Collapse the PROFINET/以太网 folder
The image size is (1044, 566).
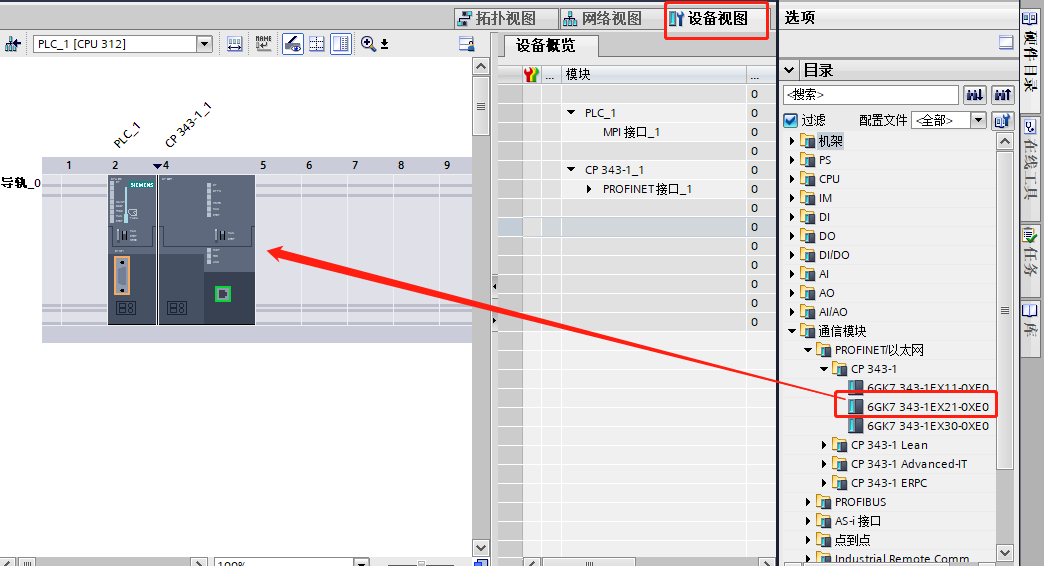(808, 350)
